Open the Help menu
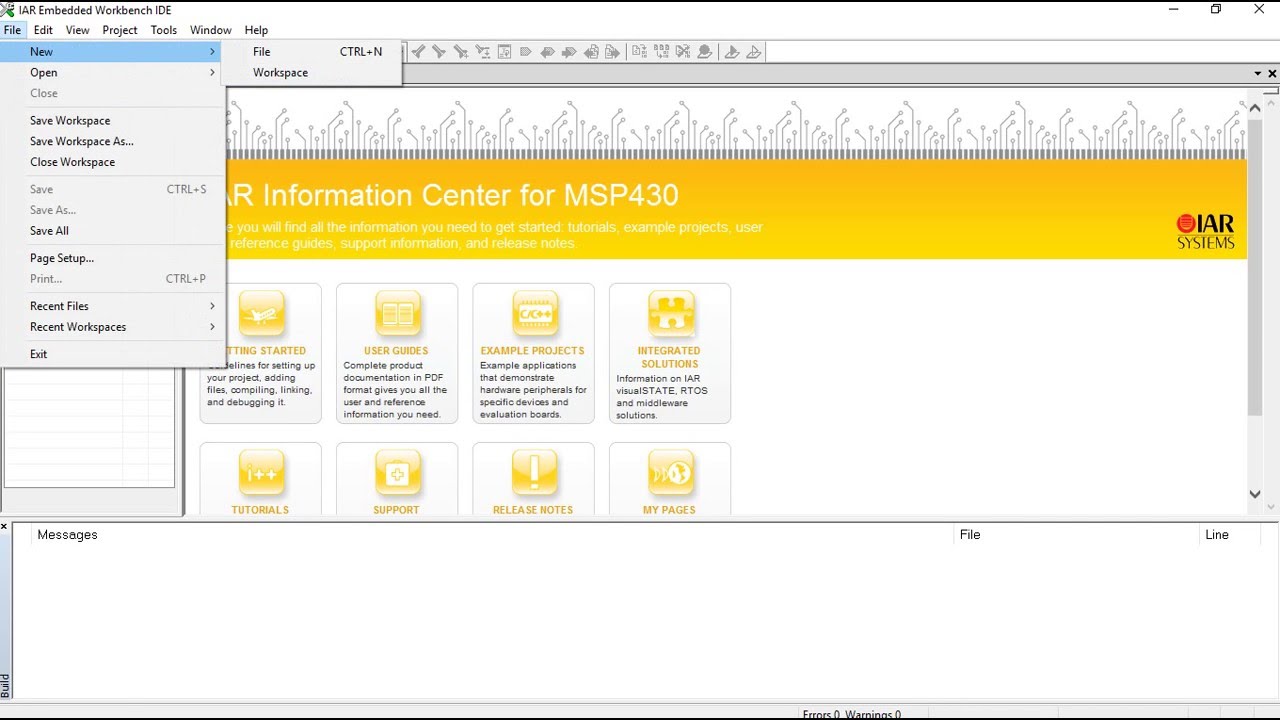 [257, 30]
